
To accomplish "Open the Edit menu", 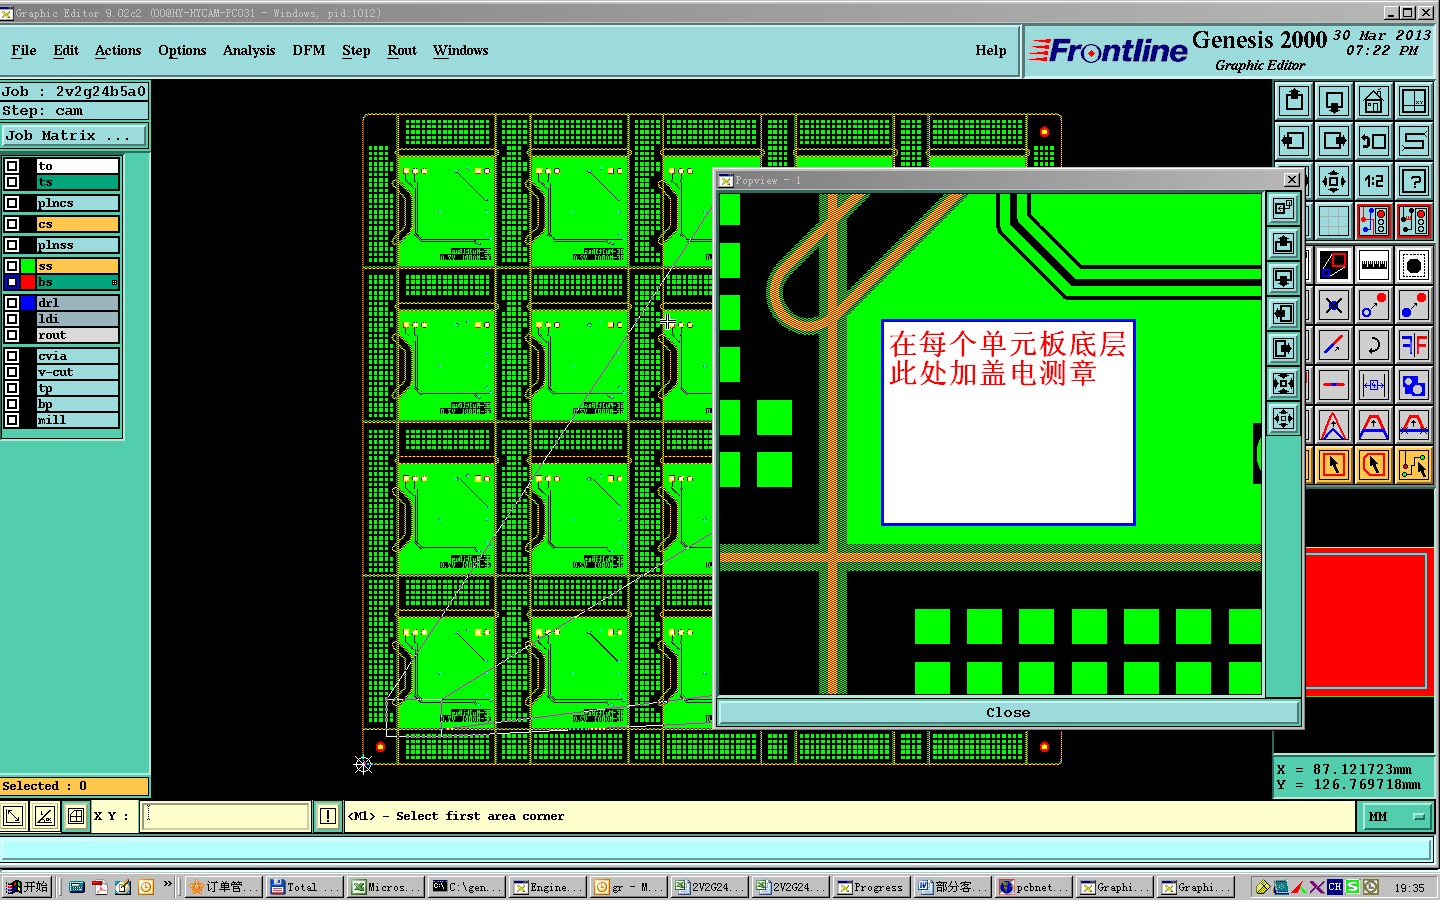I will [66, 51].
